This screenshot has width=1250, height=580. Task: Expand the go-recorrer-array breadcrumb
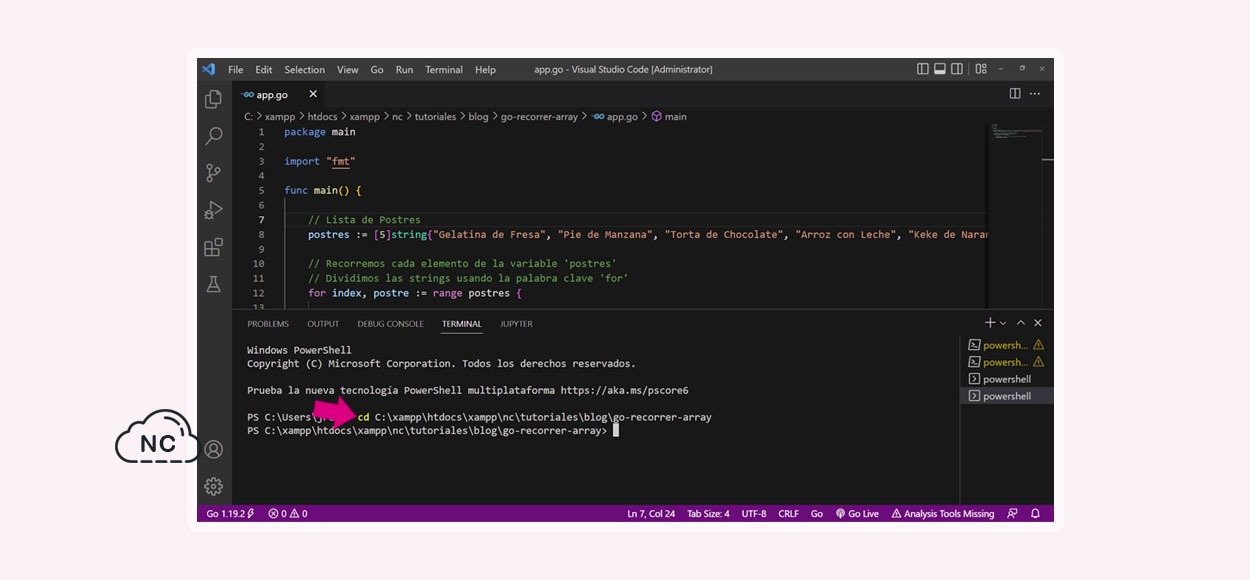539,117
